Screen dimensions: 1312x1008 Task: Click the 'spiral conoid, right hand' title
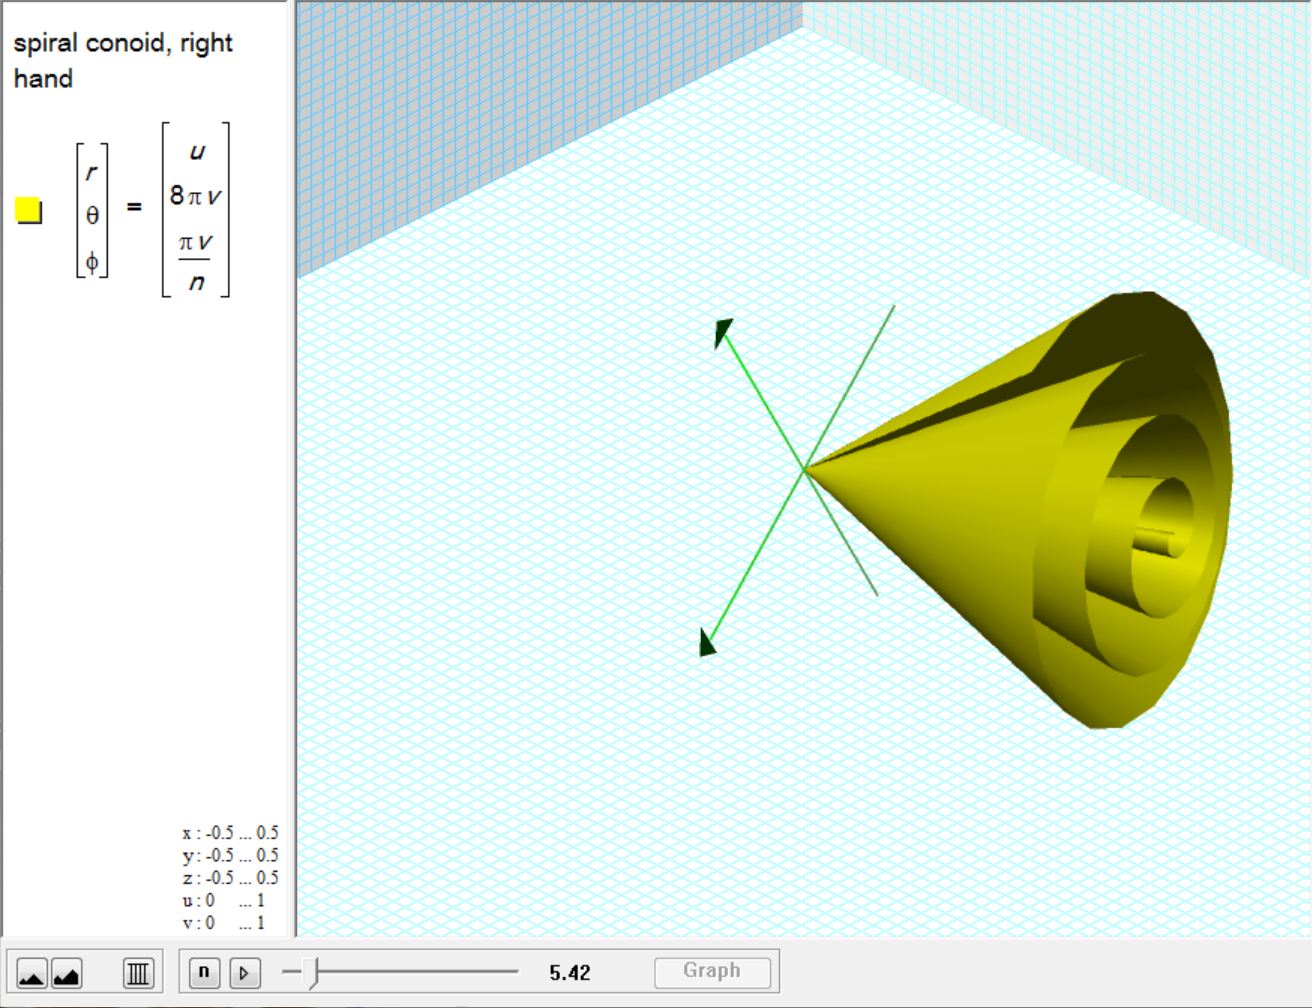click(122, 60)
